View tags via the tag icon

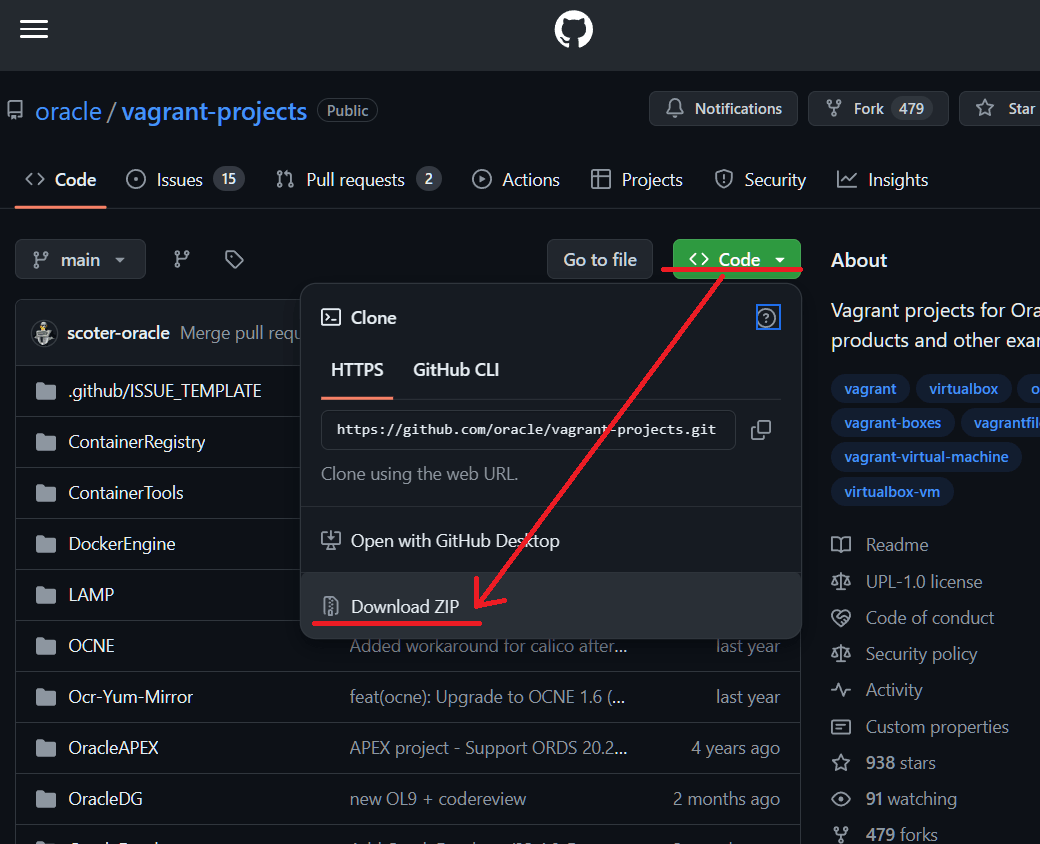pyautogui.click(x=234, y=259)
